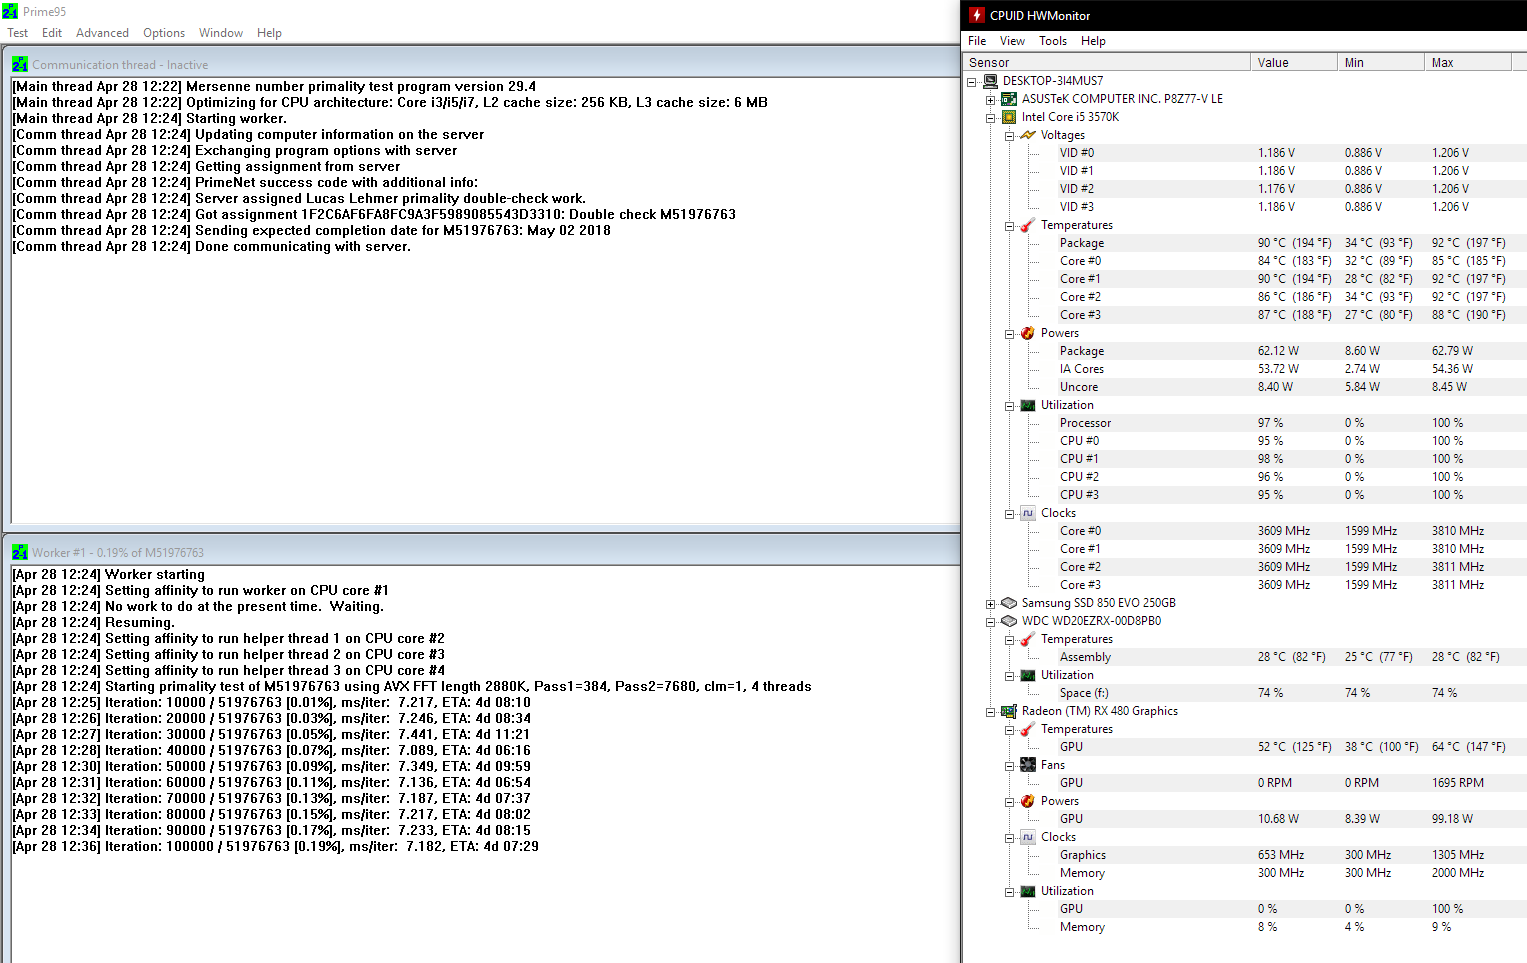Expand the Samsung SSD 850 EVO node
1527x963 pixels.
click(991, 603)
